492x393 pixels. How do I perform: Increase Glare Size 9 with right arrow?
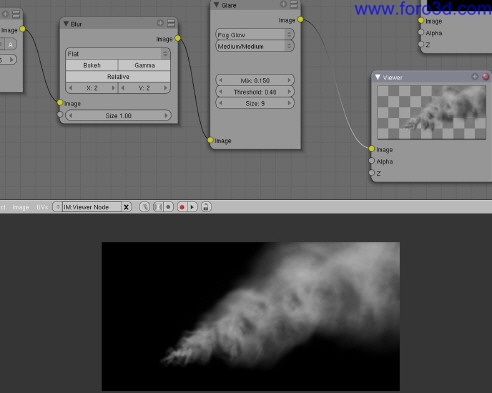coord(289,103)
